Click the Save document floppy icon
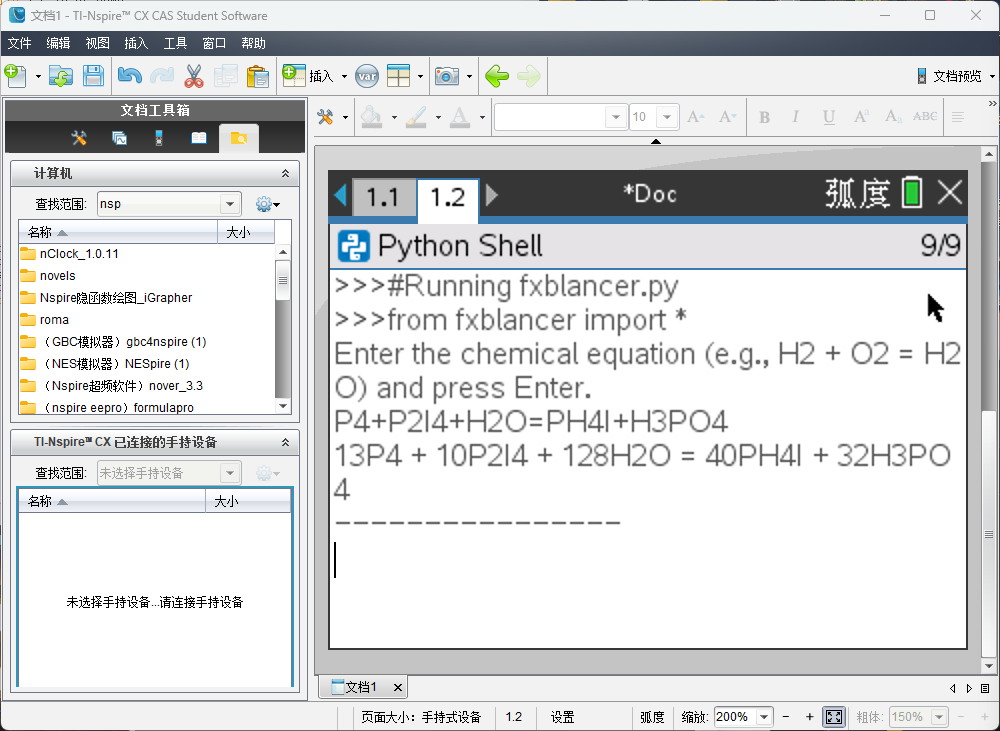 click(x=93, y=76)
